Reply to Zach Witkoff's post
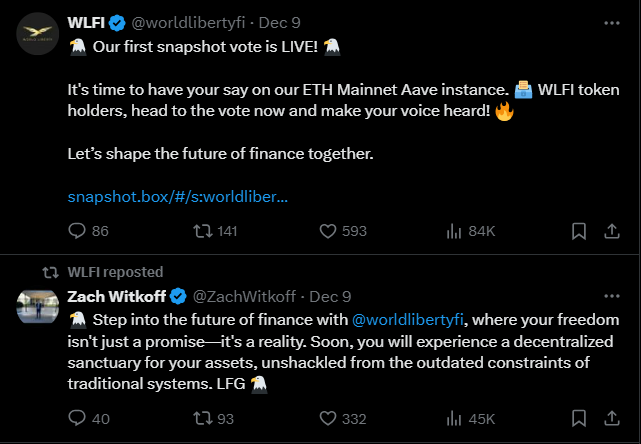Image resolution: width=641 pixels, height=444 pixels. (78, 418)
